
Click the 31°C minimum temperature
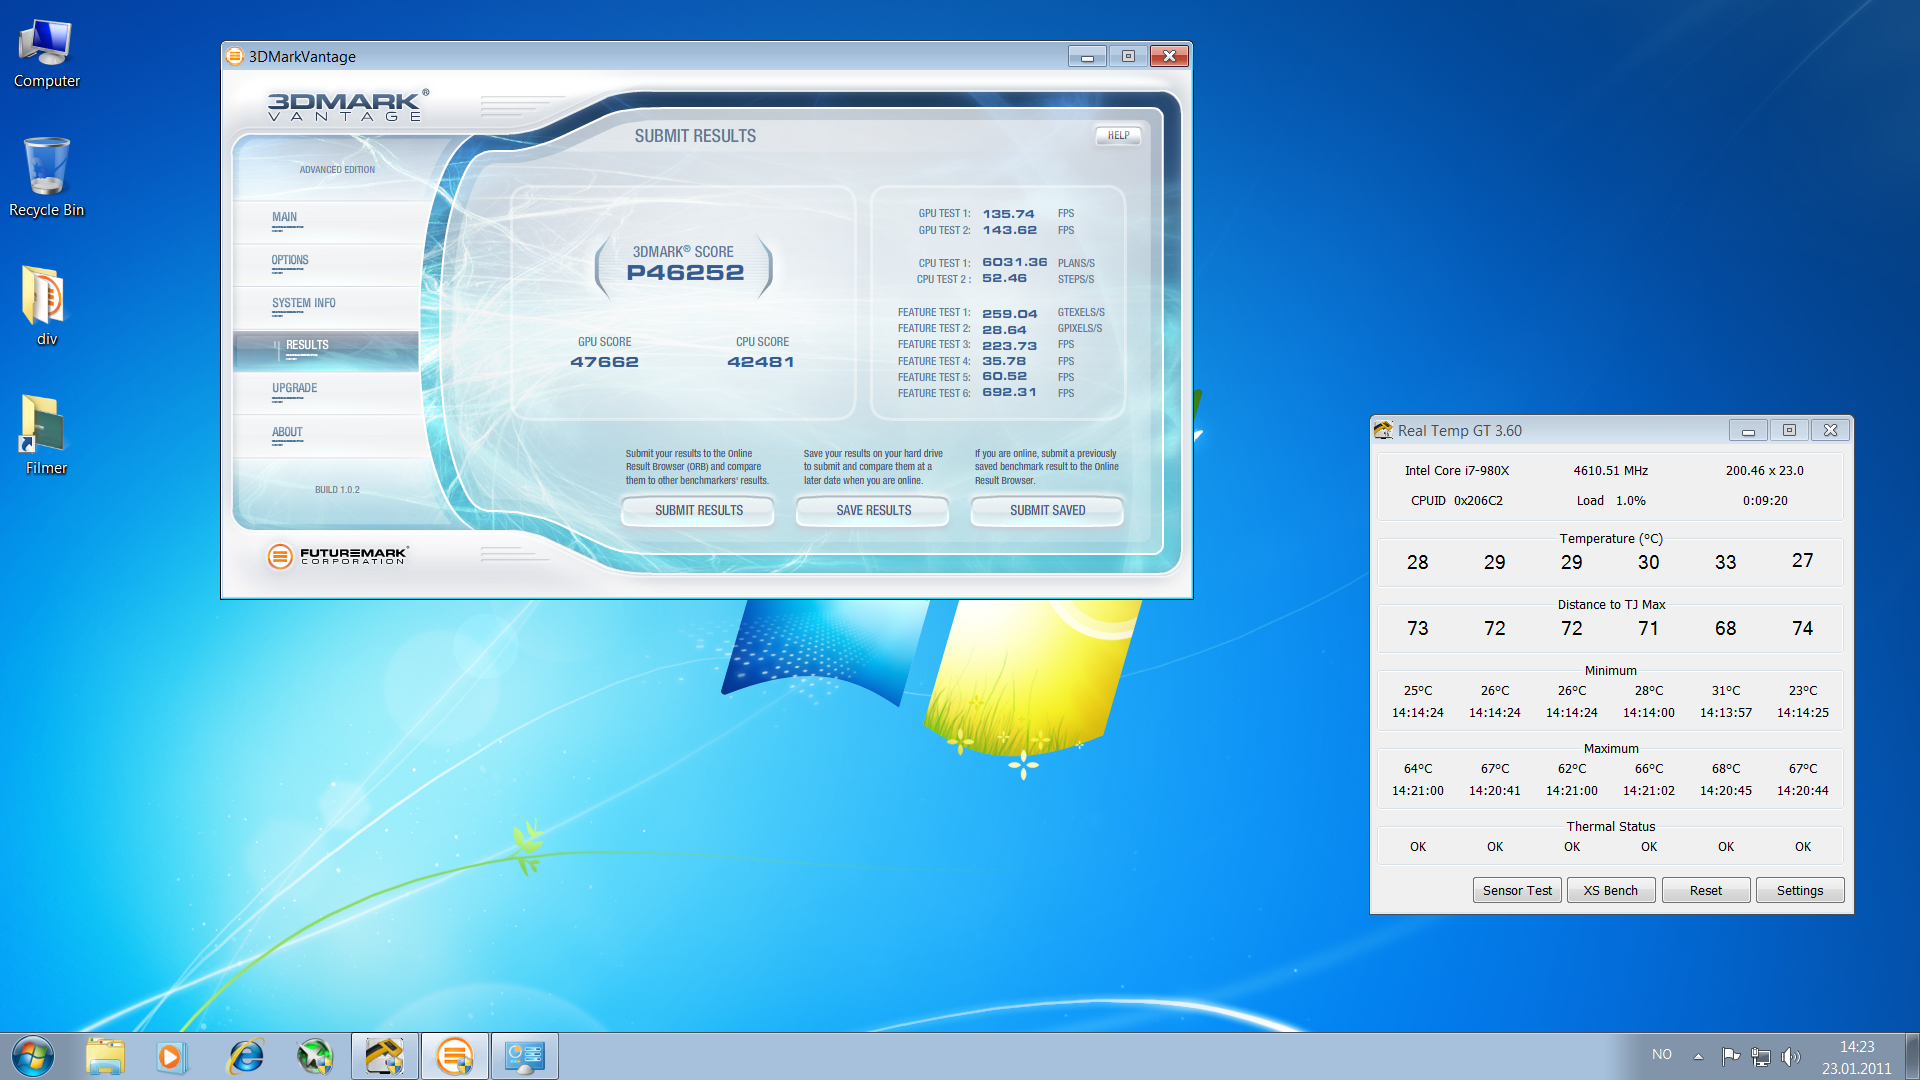(x=1725, y=690)
